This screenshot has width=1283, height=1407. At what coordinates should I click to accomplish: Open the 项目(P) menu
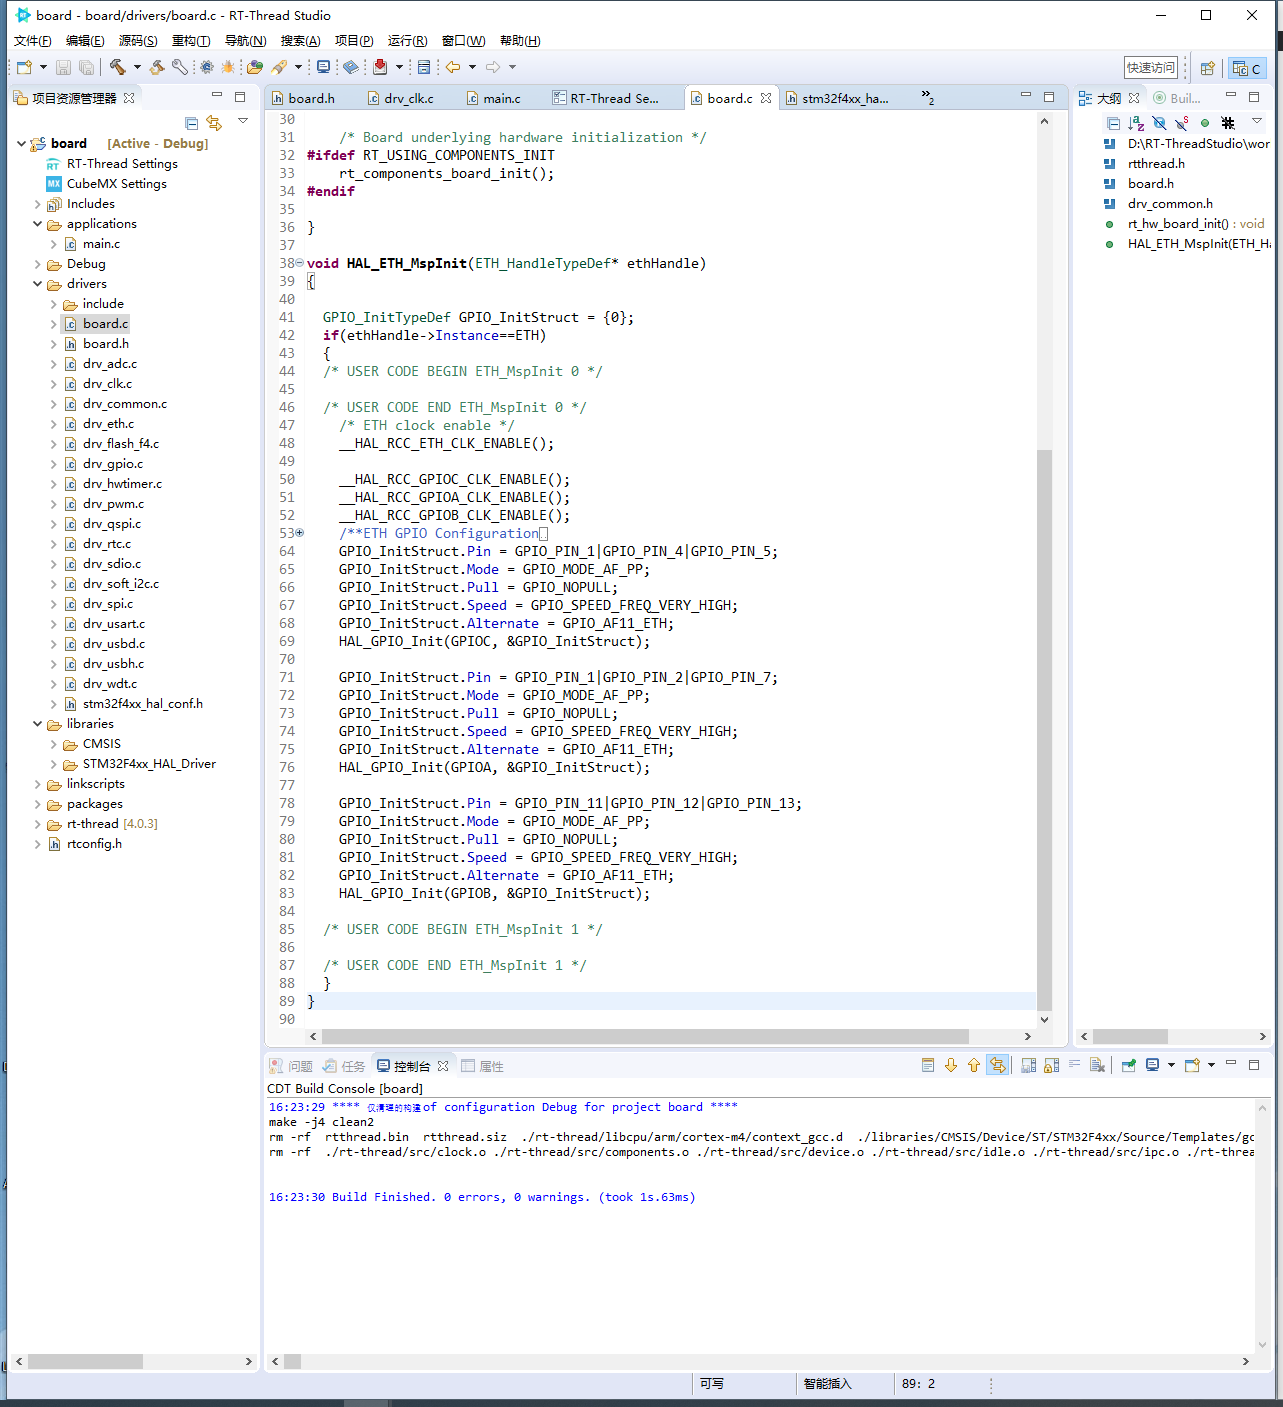click(354, 41)
